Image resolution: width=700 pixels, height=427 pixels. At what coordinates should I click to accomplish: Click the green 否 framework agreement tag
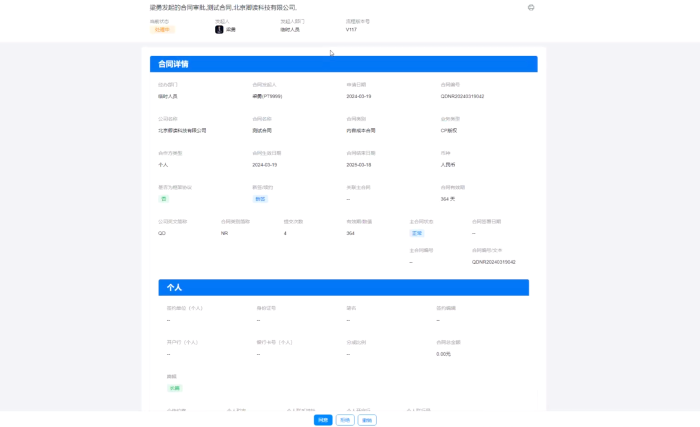(163, 198)
